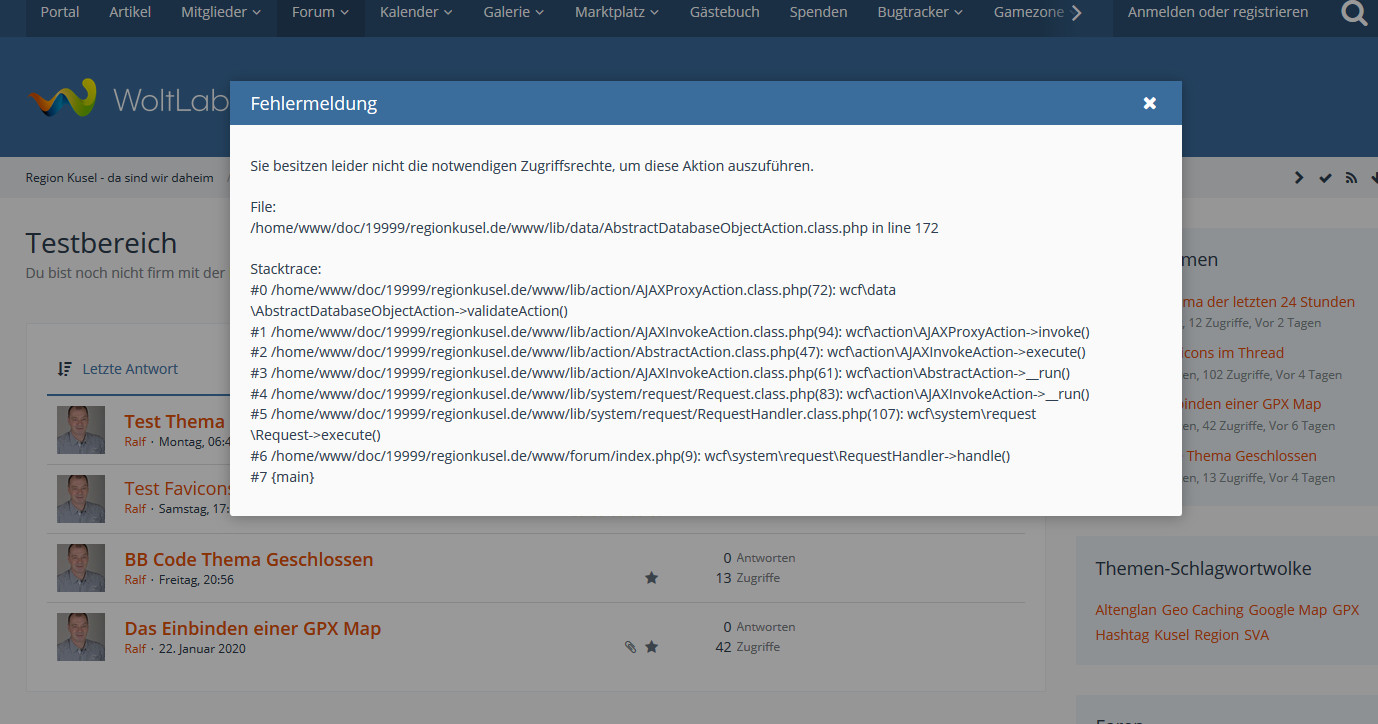Click the RSS feed icon

(x=1351, y=178)
